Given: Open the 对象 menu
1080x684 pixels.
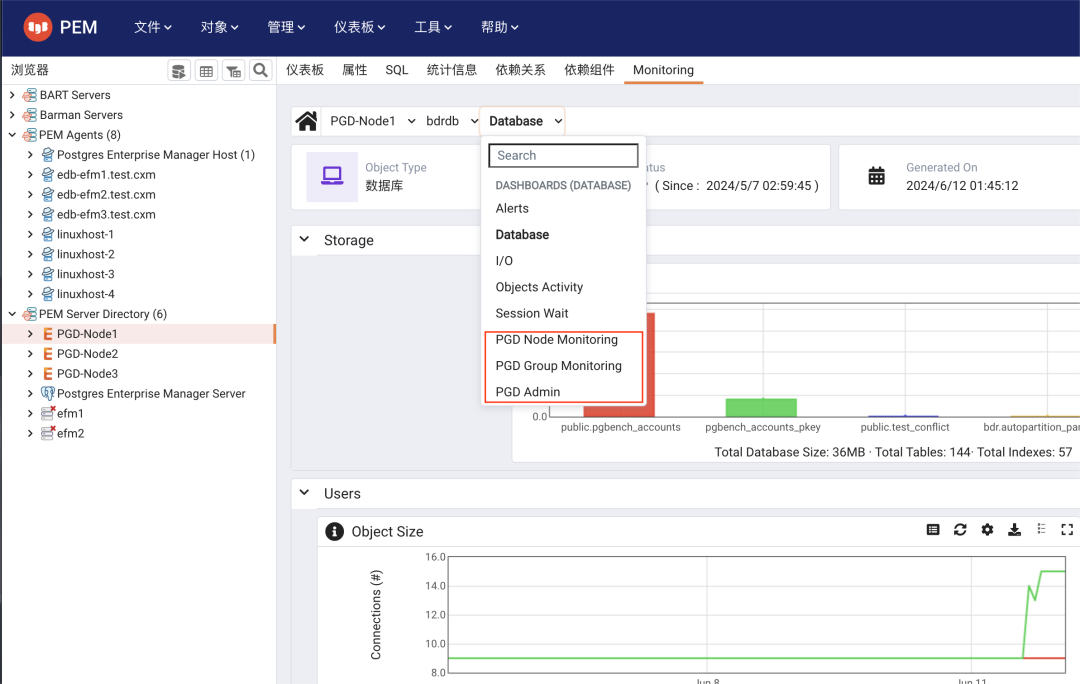Looking at the screenshot, I should 219,27.
